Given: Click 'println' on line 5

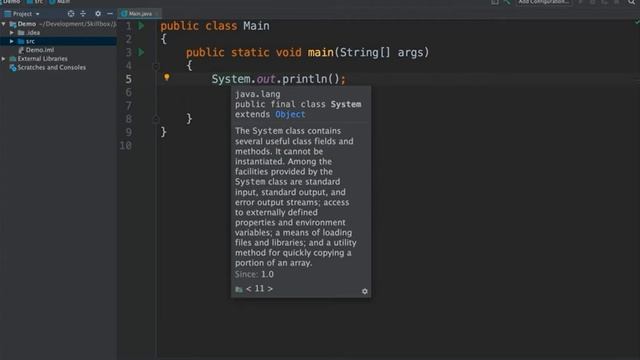Looking at the screenshot, I should point(305,79).
